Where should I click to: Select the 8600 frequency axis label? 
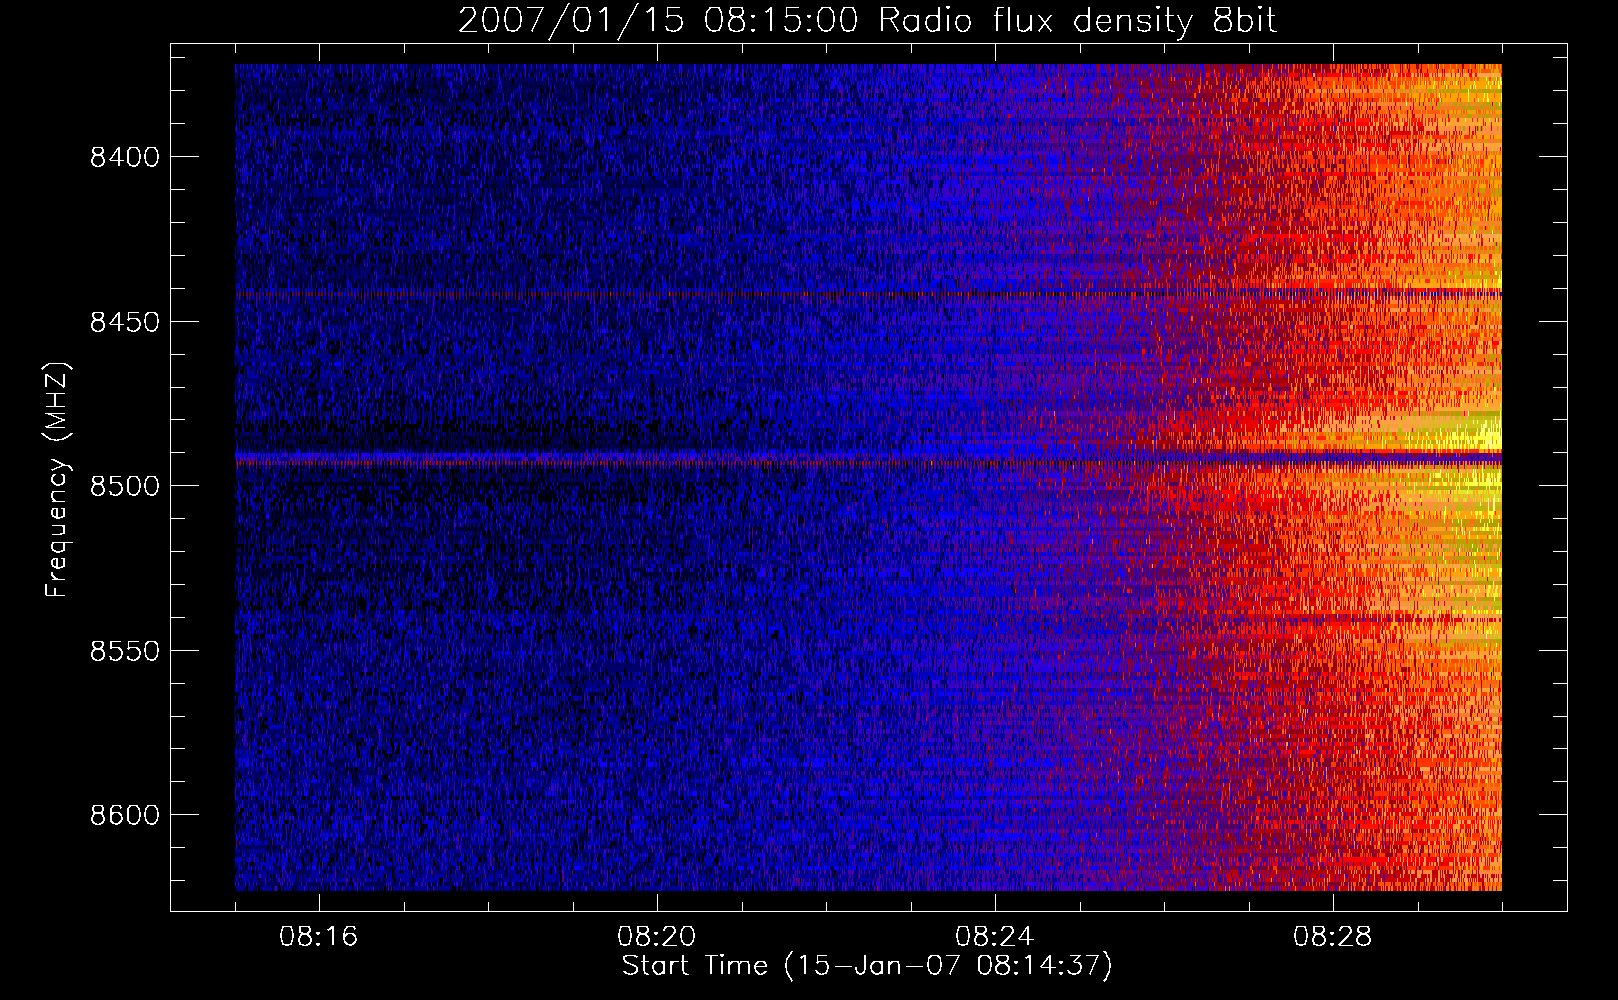pyautogui.click(x=125, y=816)
